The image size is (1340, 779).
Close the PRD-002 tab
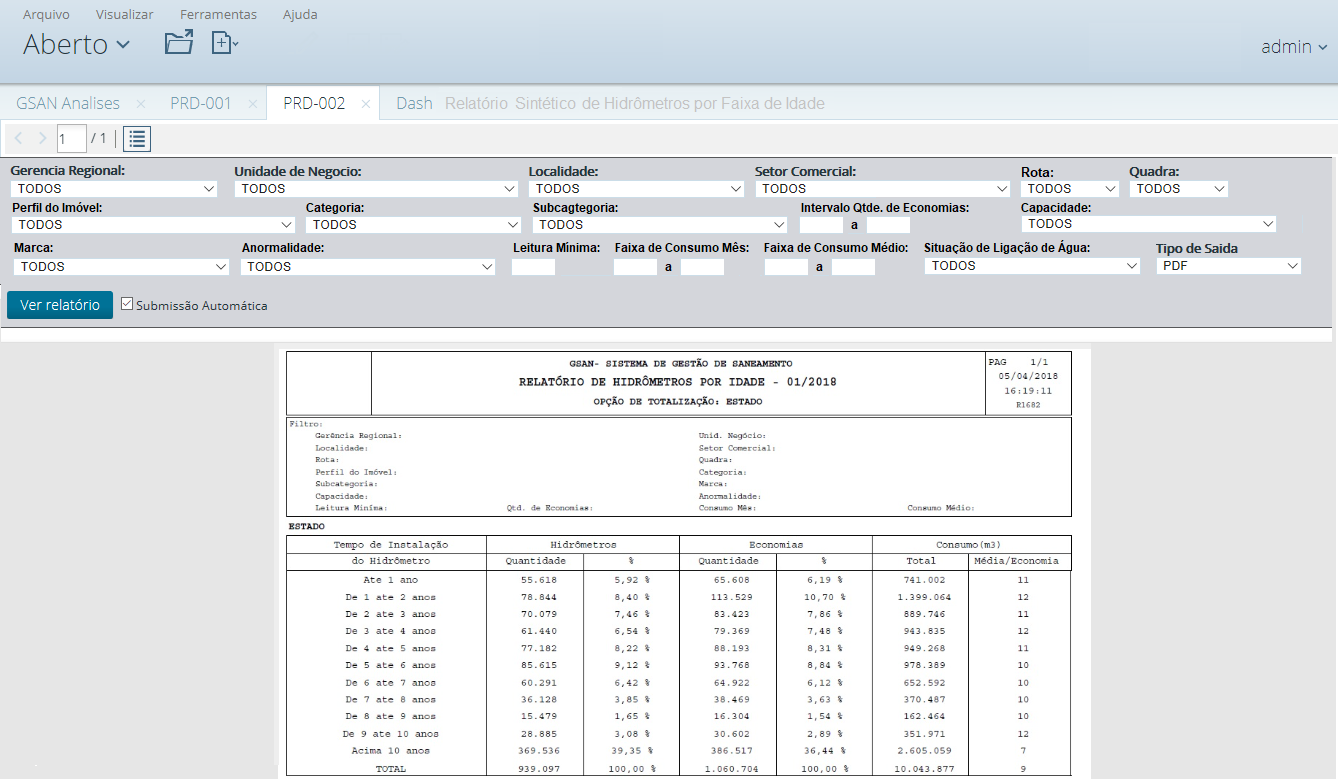366,104
